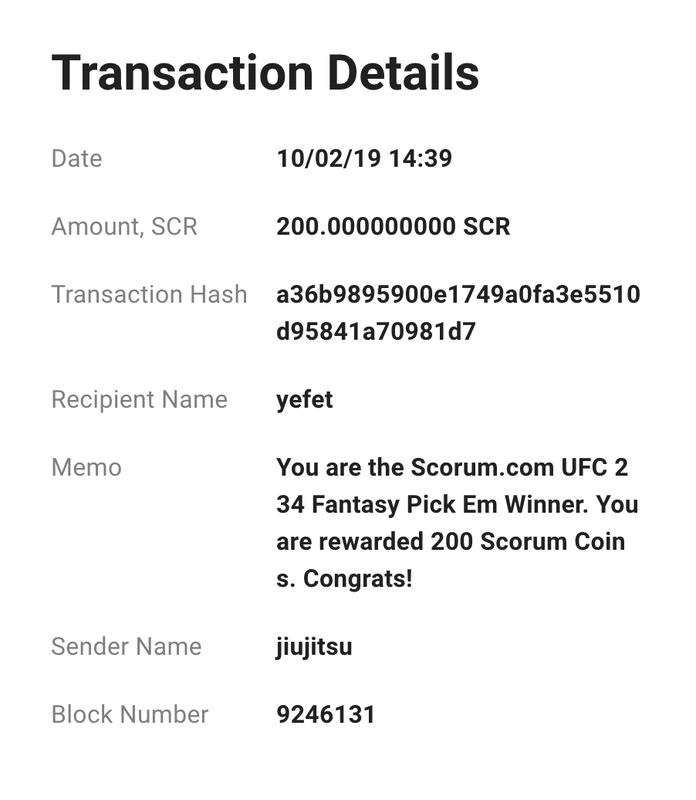The image size is (696, 800).
Task: Click the memo's Congrats! text
Action: point(358,579)
